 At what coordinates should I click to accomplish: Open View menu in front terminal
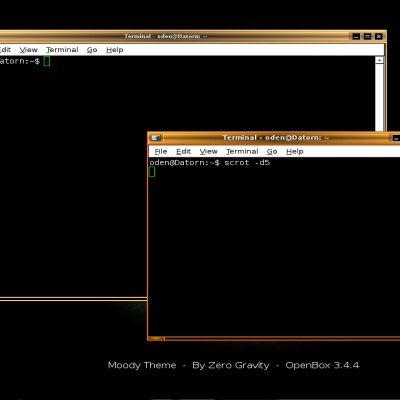pos(209,151)
